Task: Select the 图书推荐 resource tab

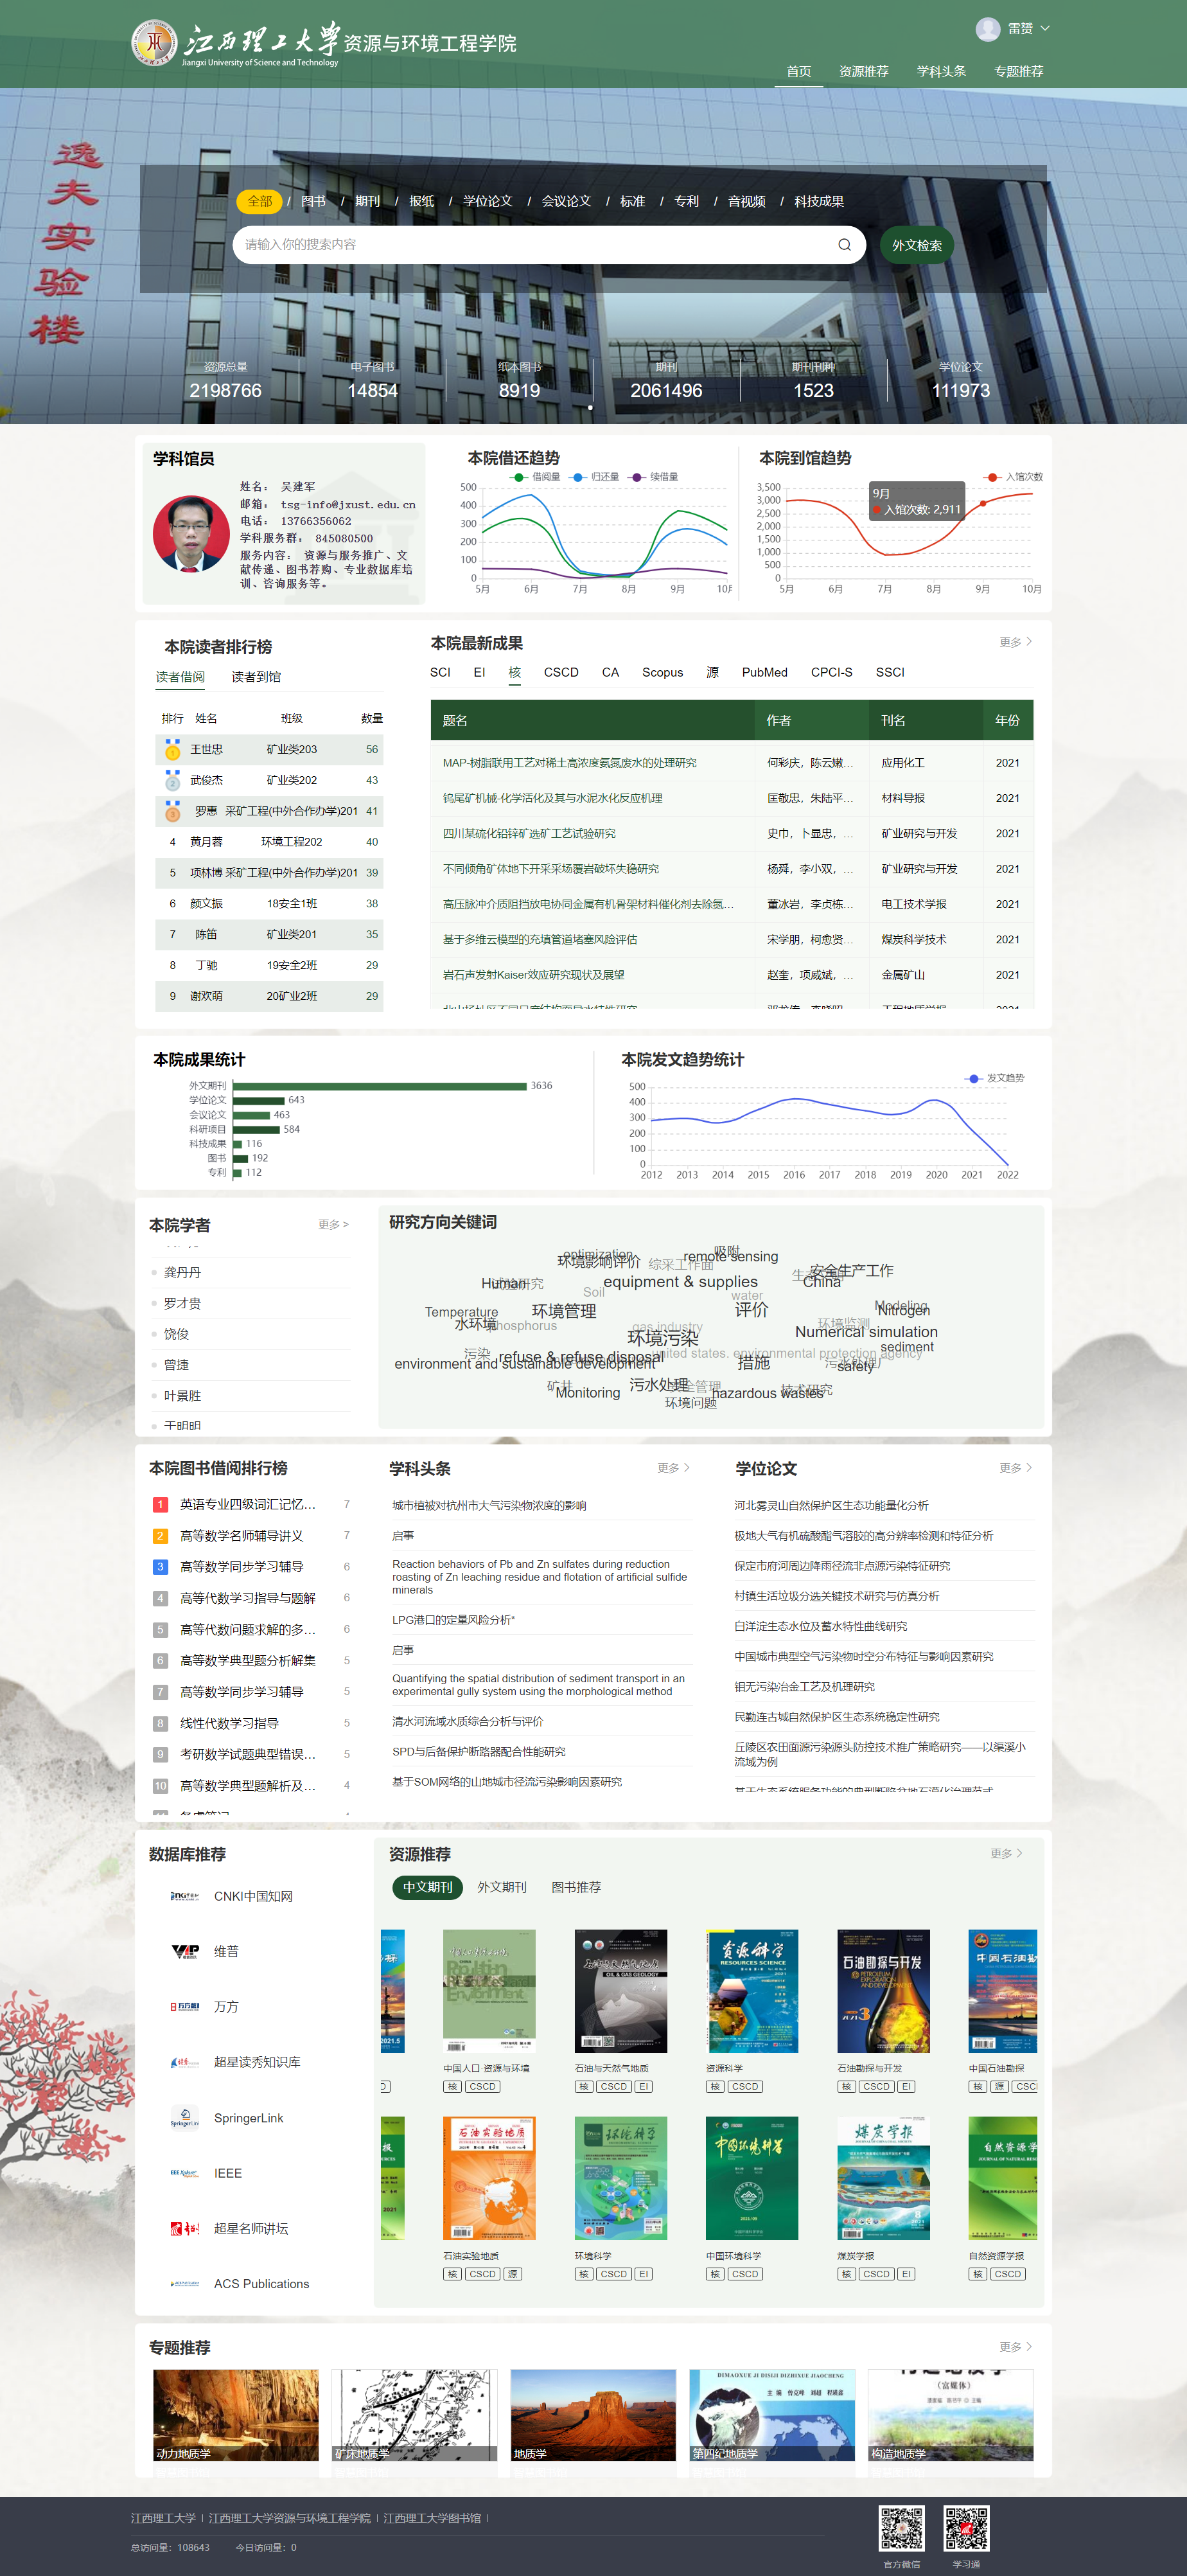Action: [576, 1887]
